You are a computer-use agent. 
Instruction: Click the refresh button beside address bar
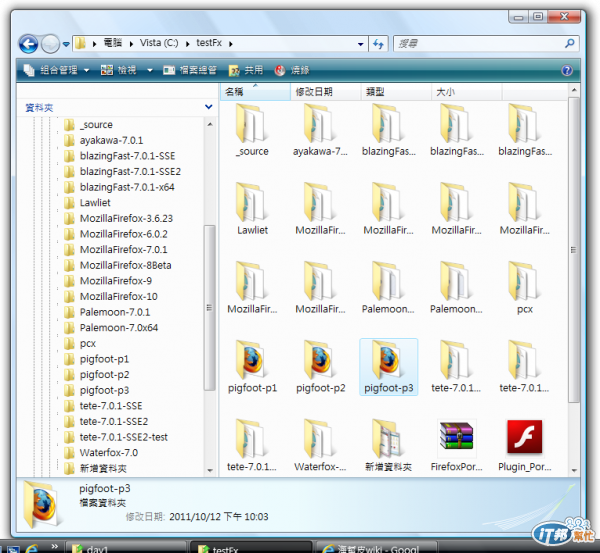pos(378,44)
